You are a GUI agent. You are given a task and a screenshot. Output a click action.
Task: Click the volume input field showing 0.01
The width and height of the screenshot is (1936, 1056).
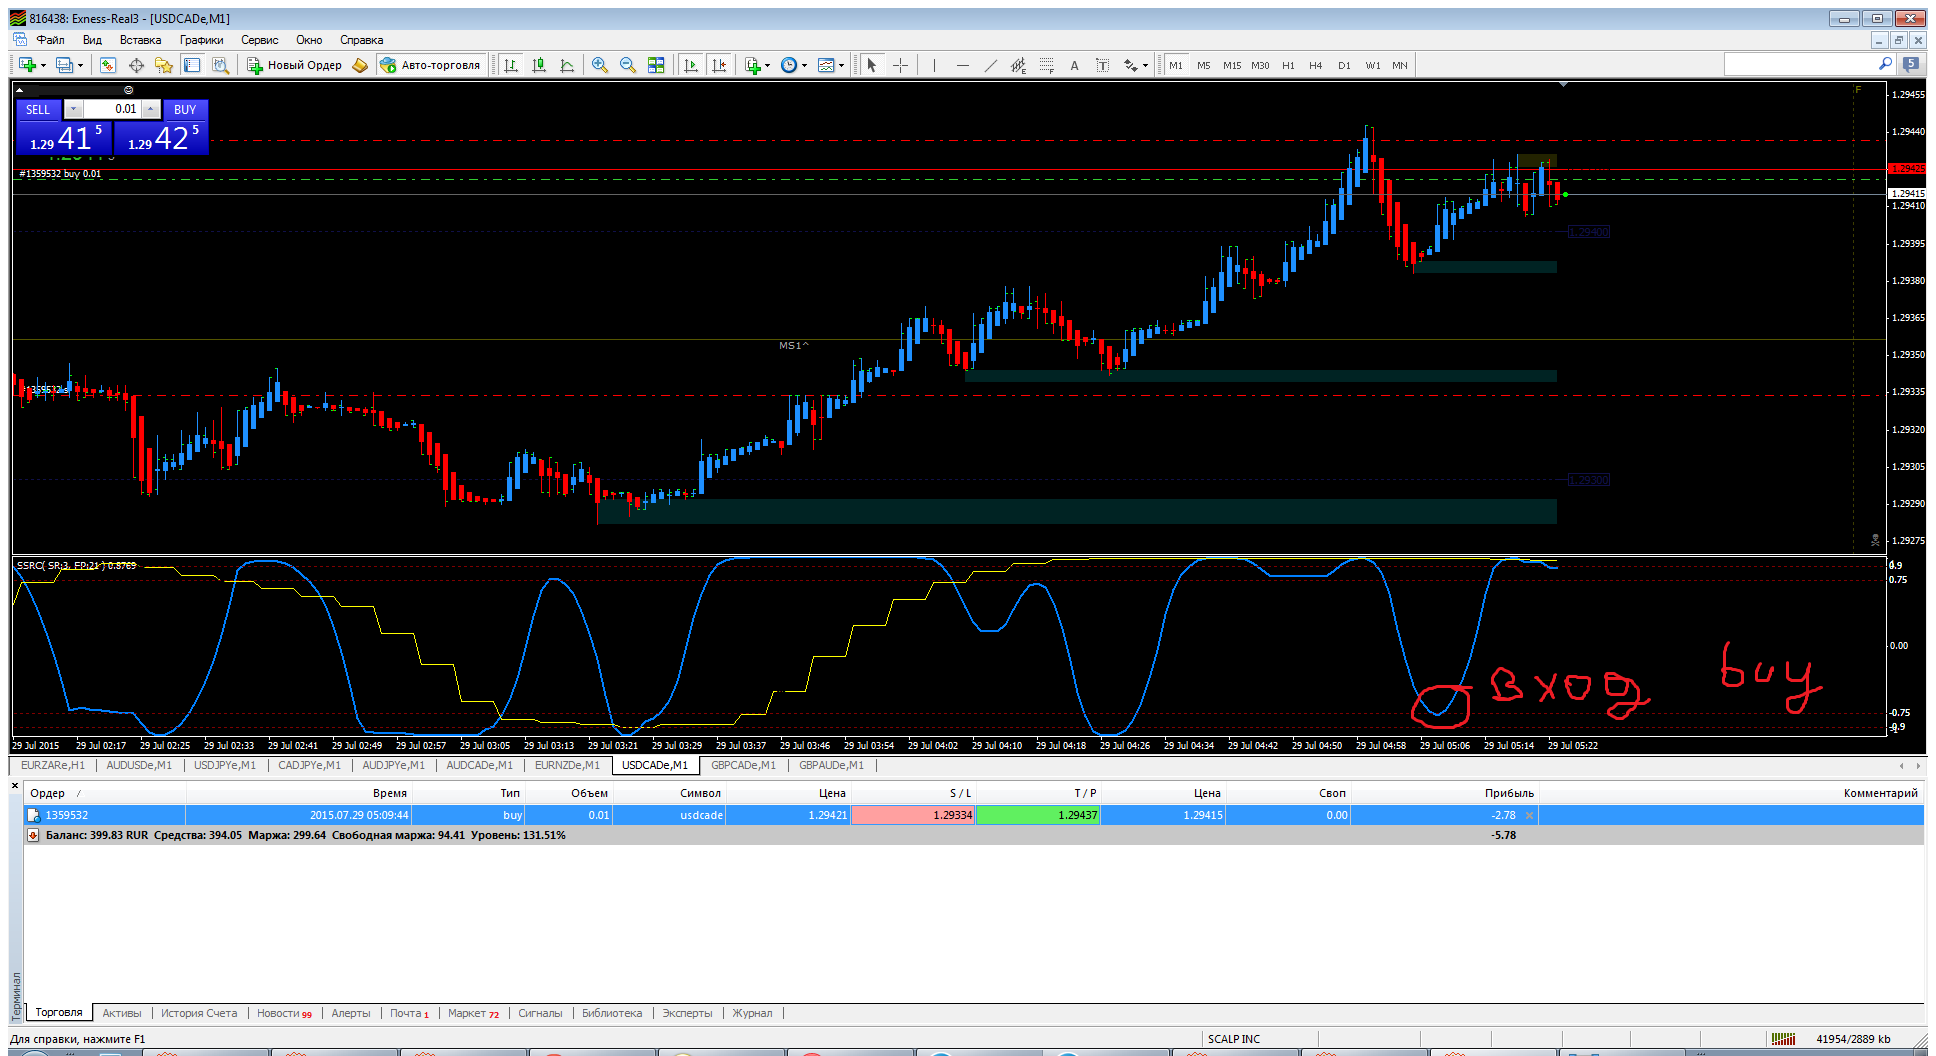[x=112, y=109]
